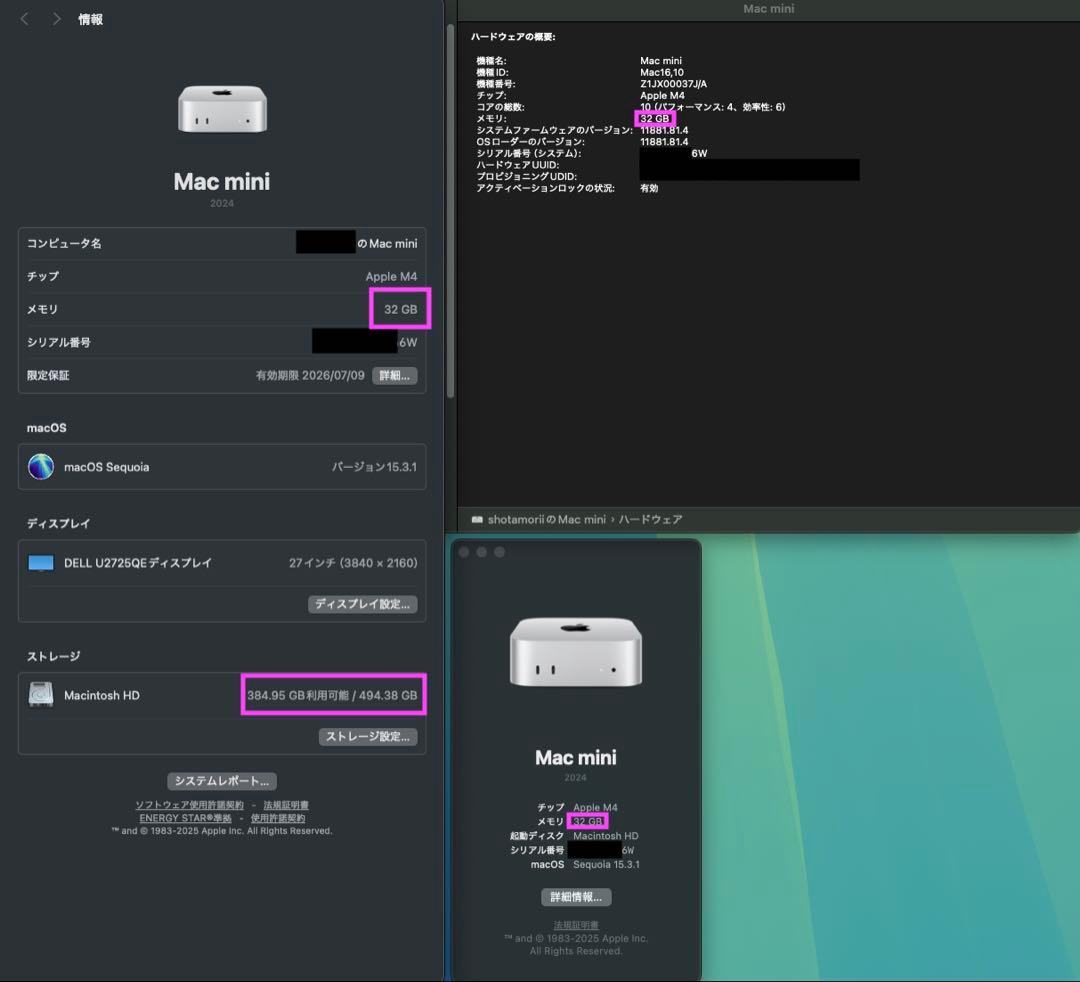Click macOS version バージョン 15.3.1

pyautogui.click(x=374, y=467)
